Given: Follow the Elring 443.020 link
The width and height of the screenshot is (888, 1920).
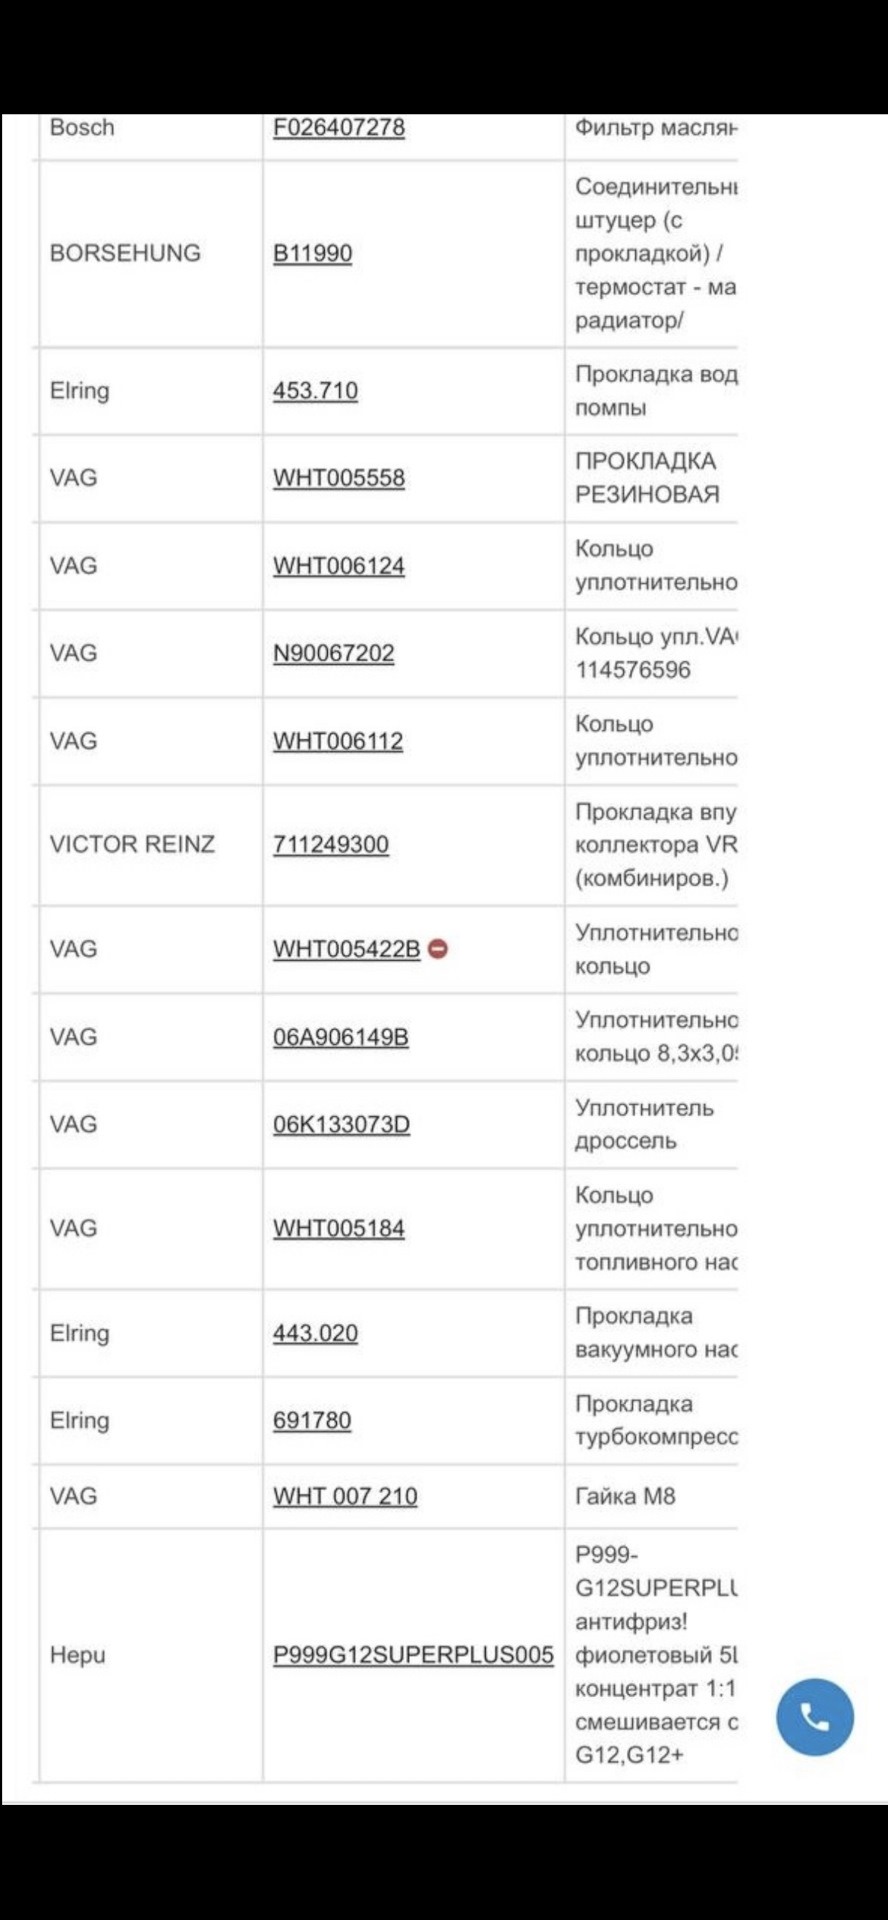Looking at the screenshot, I should click(x=315, y=1333).
